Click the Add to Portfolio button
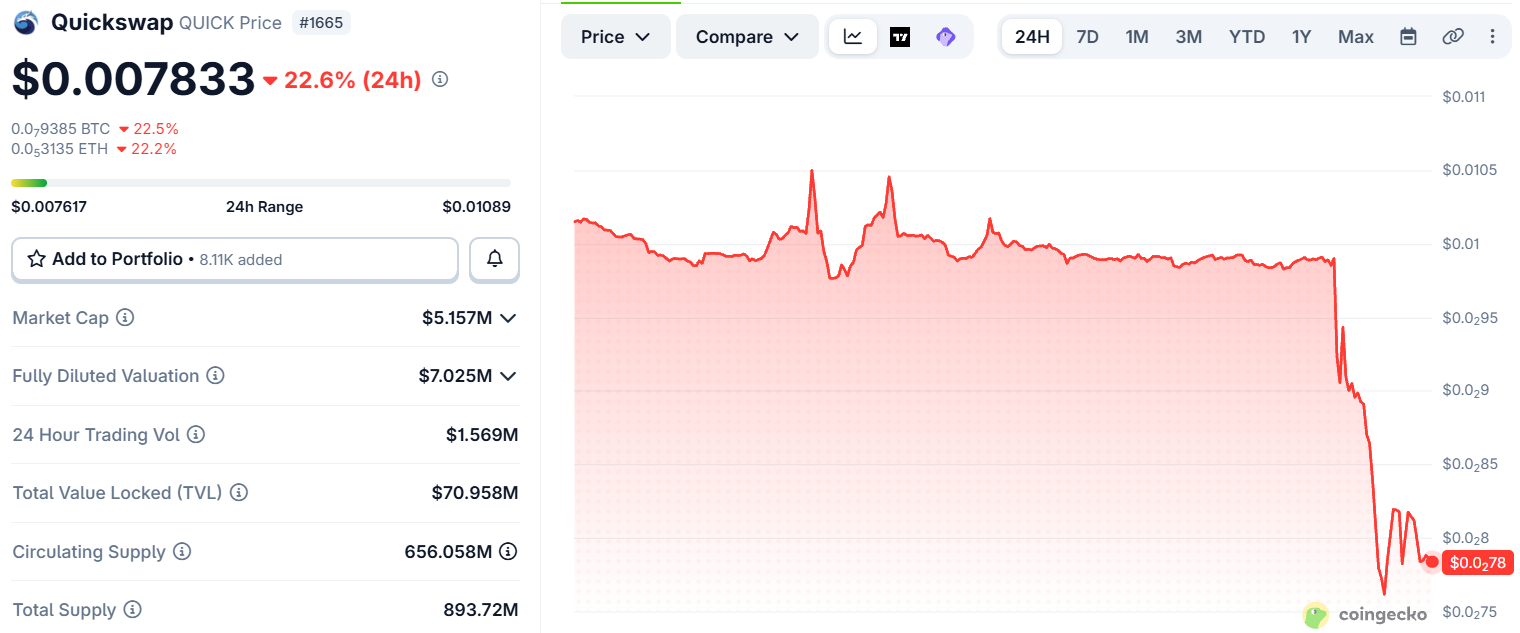The width and height of the screenshot is (1520, 633). pos(235,259)
